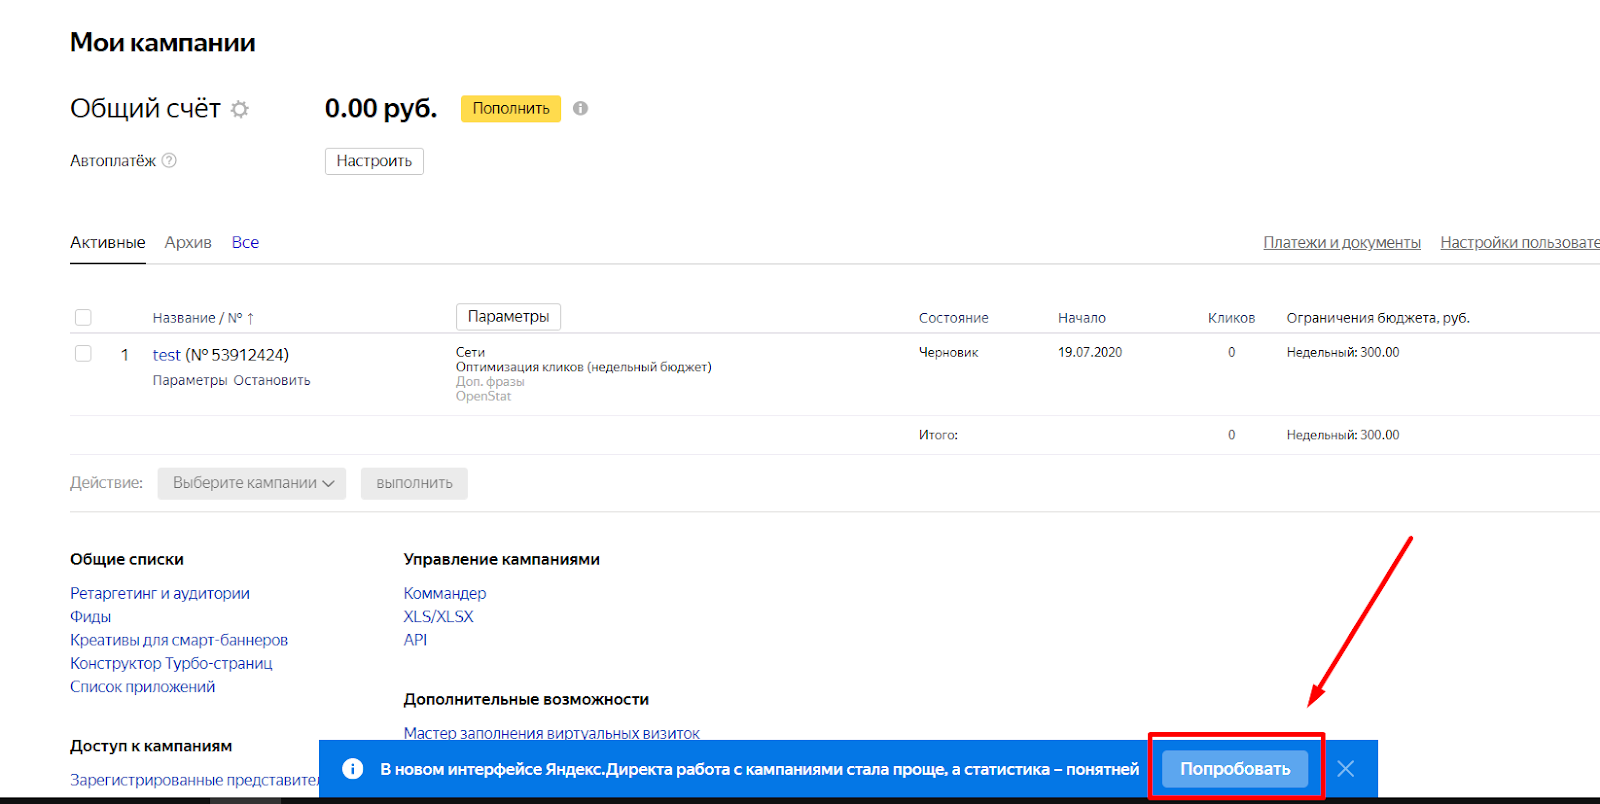
Task: Select the Активные tab
Action: (x=107, y=242)
